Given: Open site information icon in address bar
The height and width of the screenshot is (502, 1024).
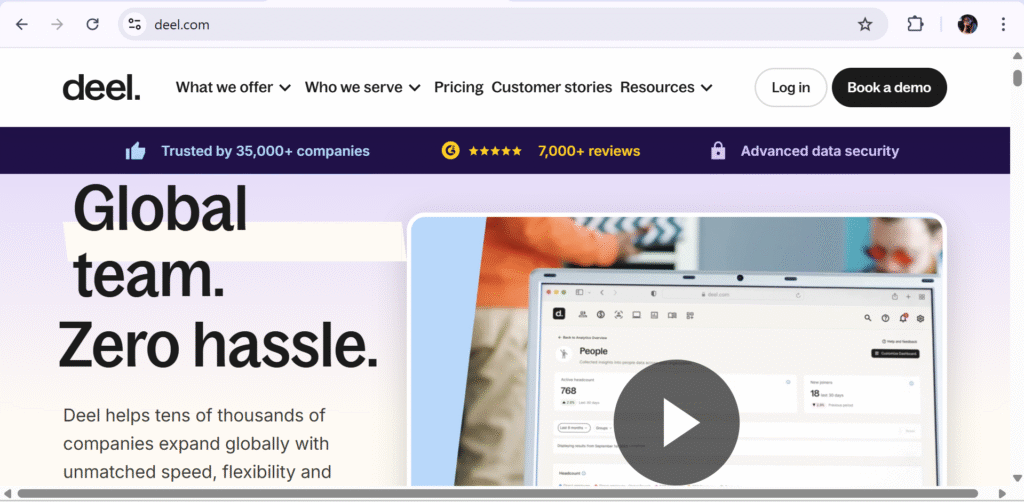Looking at the screenshot, I should coord(135,25).
